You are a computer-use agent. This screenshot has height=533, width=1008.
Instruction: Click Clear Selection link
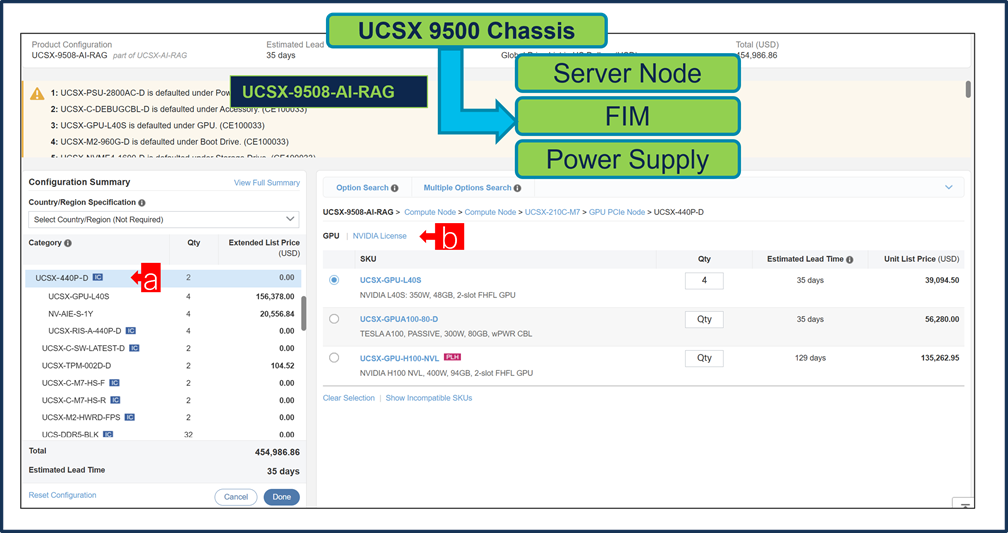coord(348,399)
